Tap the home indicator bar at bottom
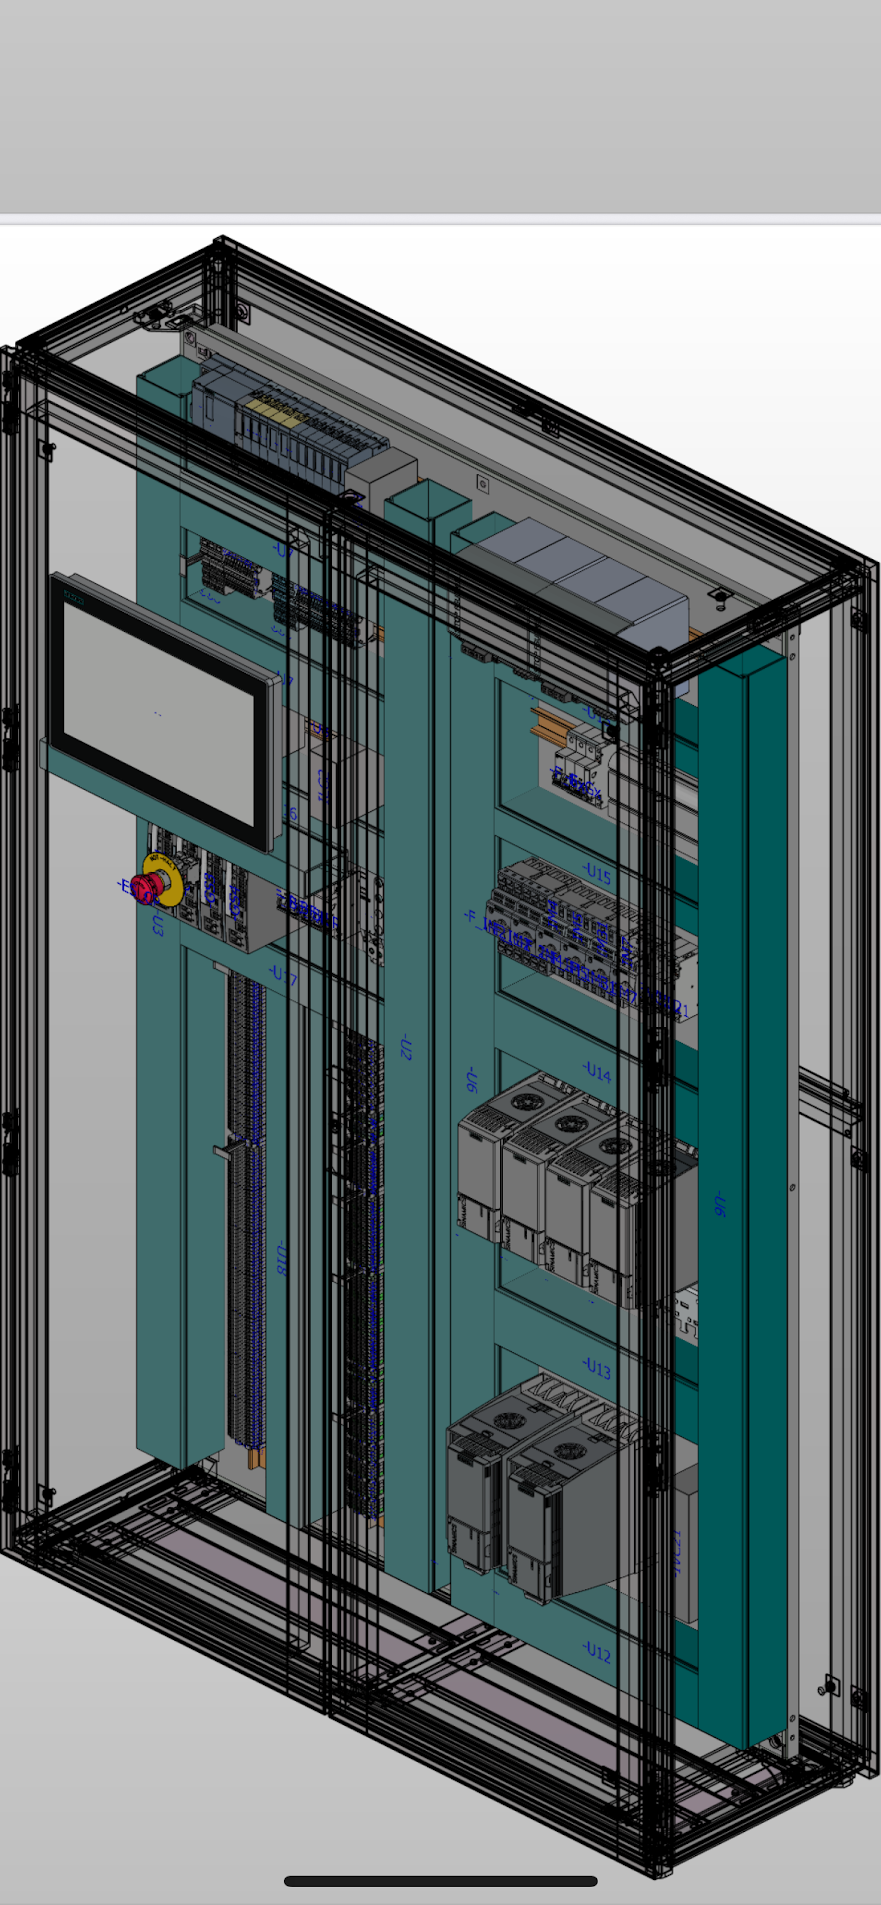The width and height of the screenshot is (881, 1905). pyautogui.click(x=440, y=1881)
